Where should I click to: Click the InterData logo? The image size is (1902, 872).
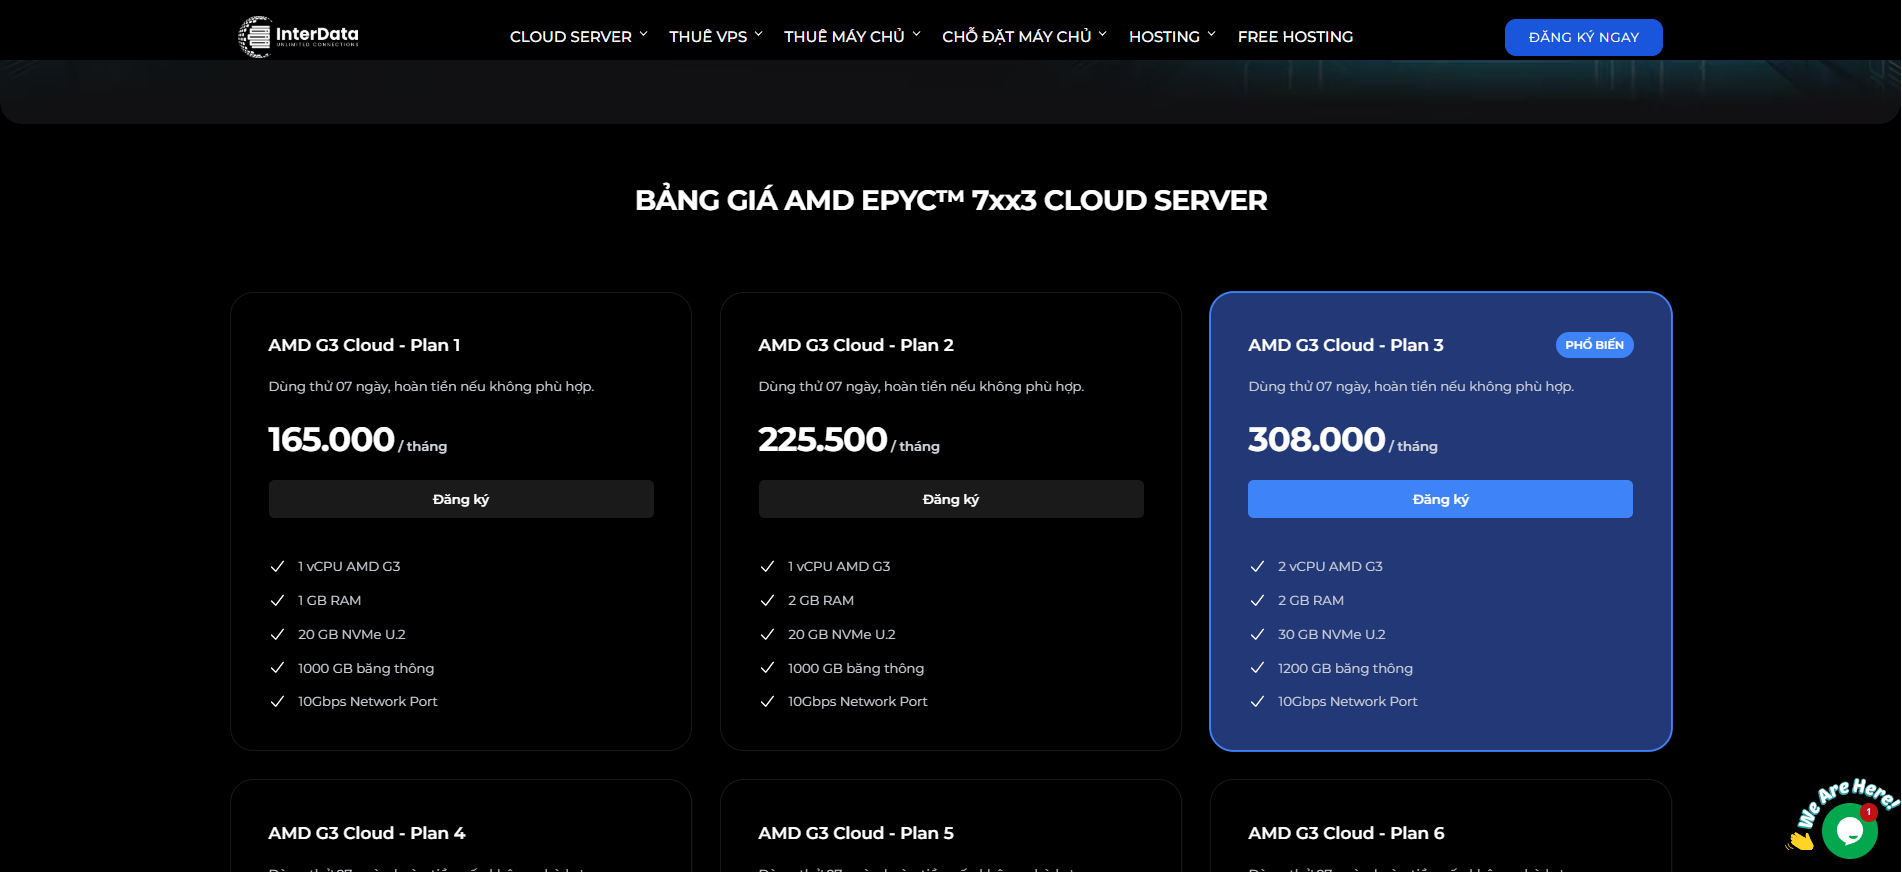point(298,37)
